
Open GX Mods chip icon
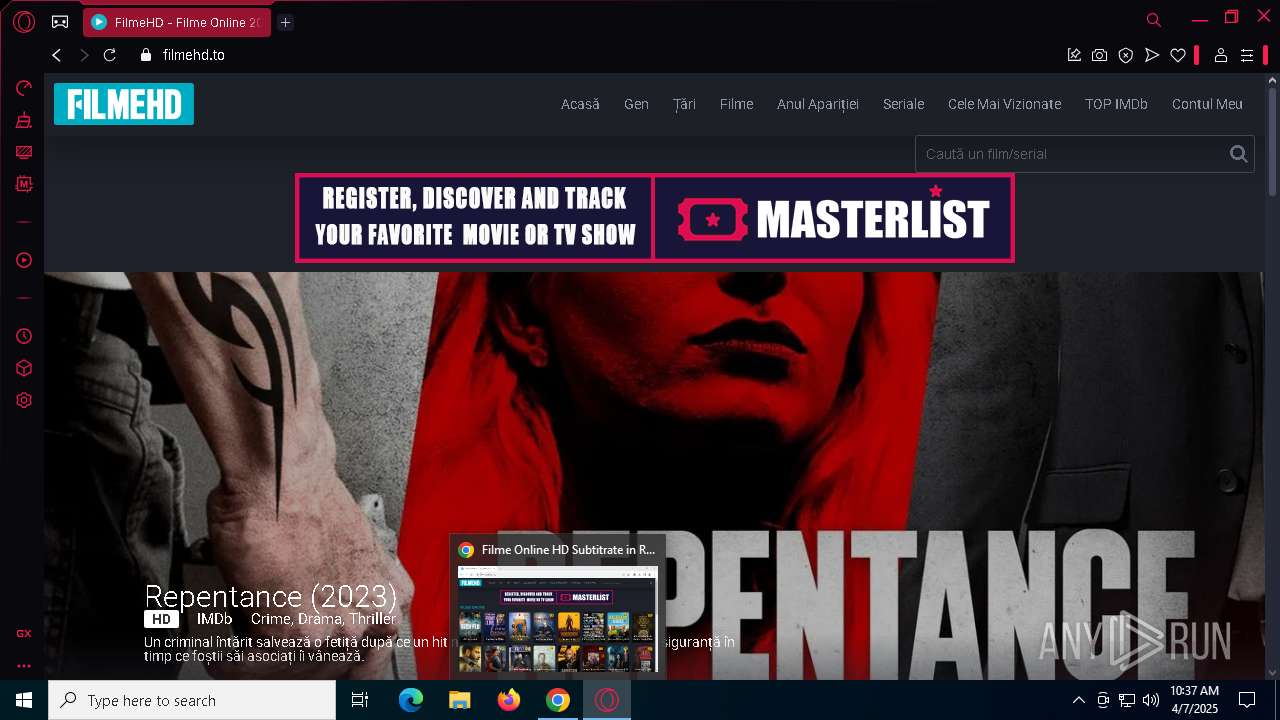pos(24,184)
